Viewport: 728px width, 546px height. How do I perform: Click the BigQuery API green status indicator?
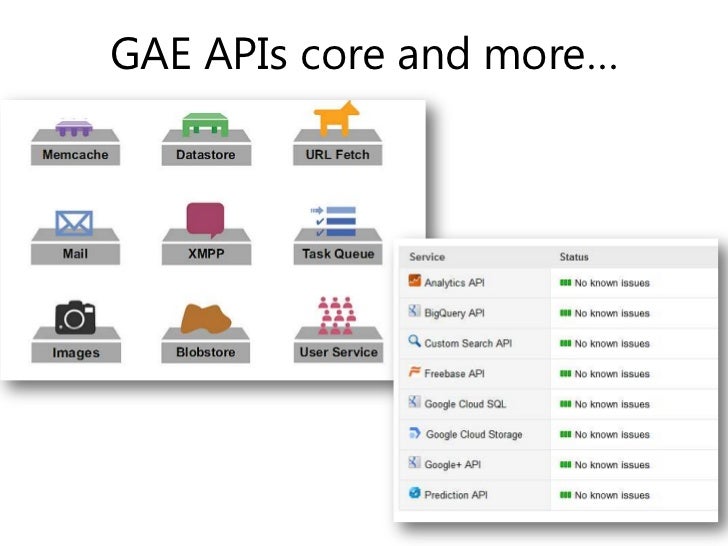(x=565, y=313)
